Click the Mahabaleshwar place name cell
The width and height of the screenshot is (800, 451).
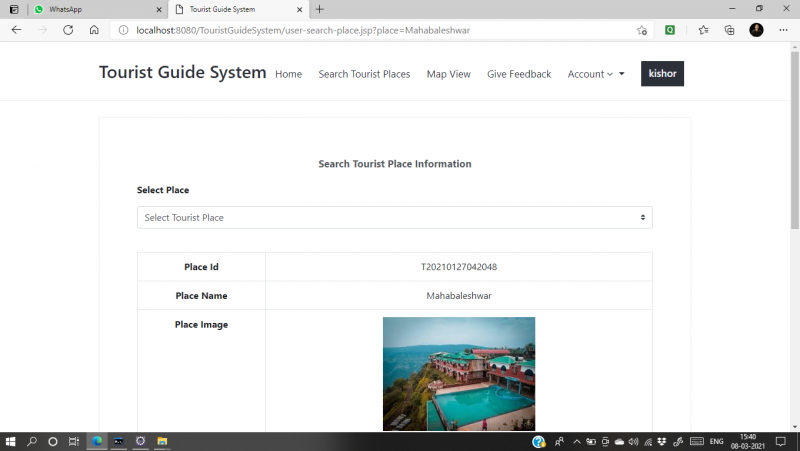[x=459, y=295]
